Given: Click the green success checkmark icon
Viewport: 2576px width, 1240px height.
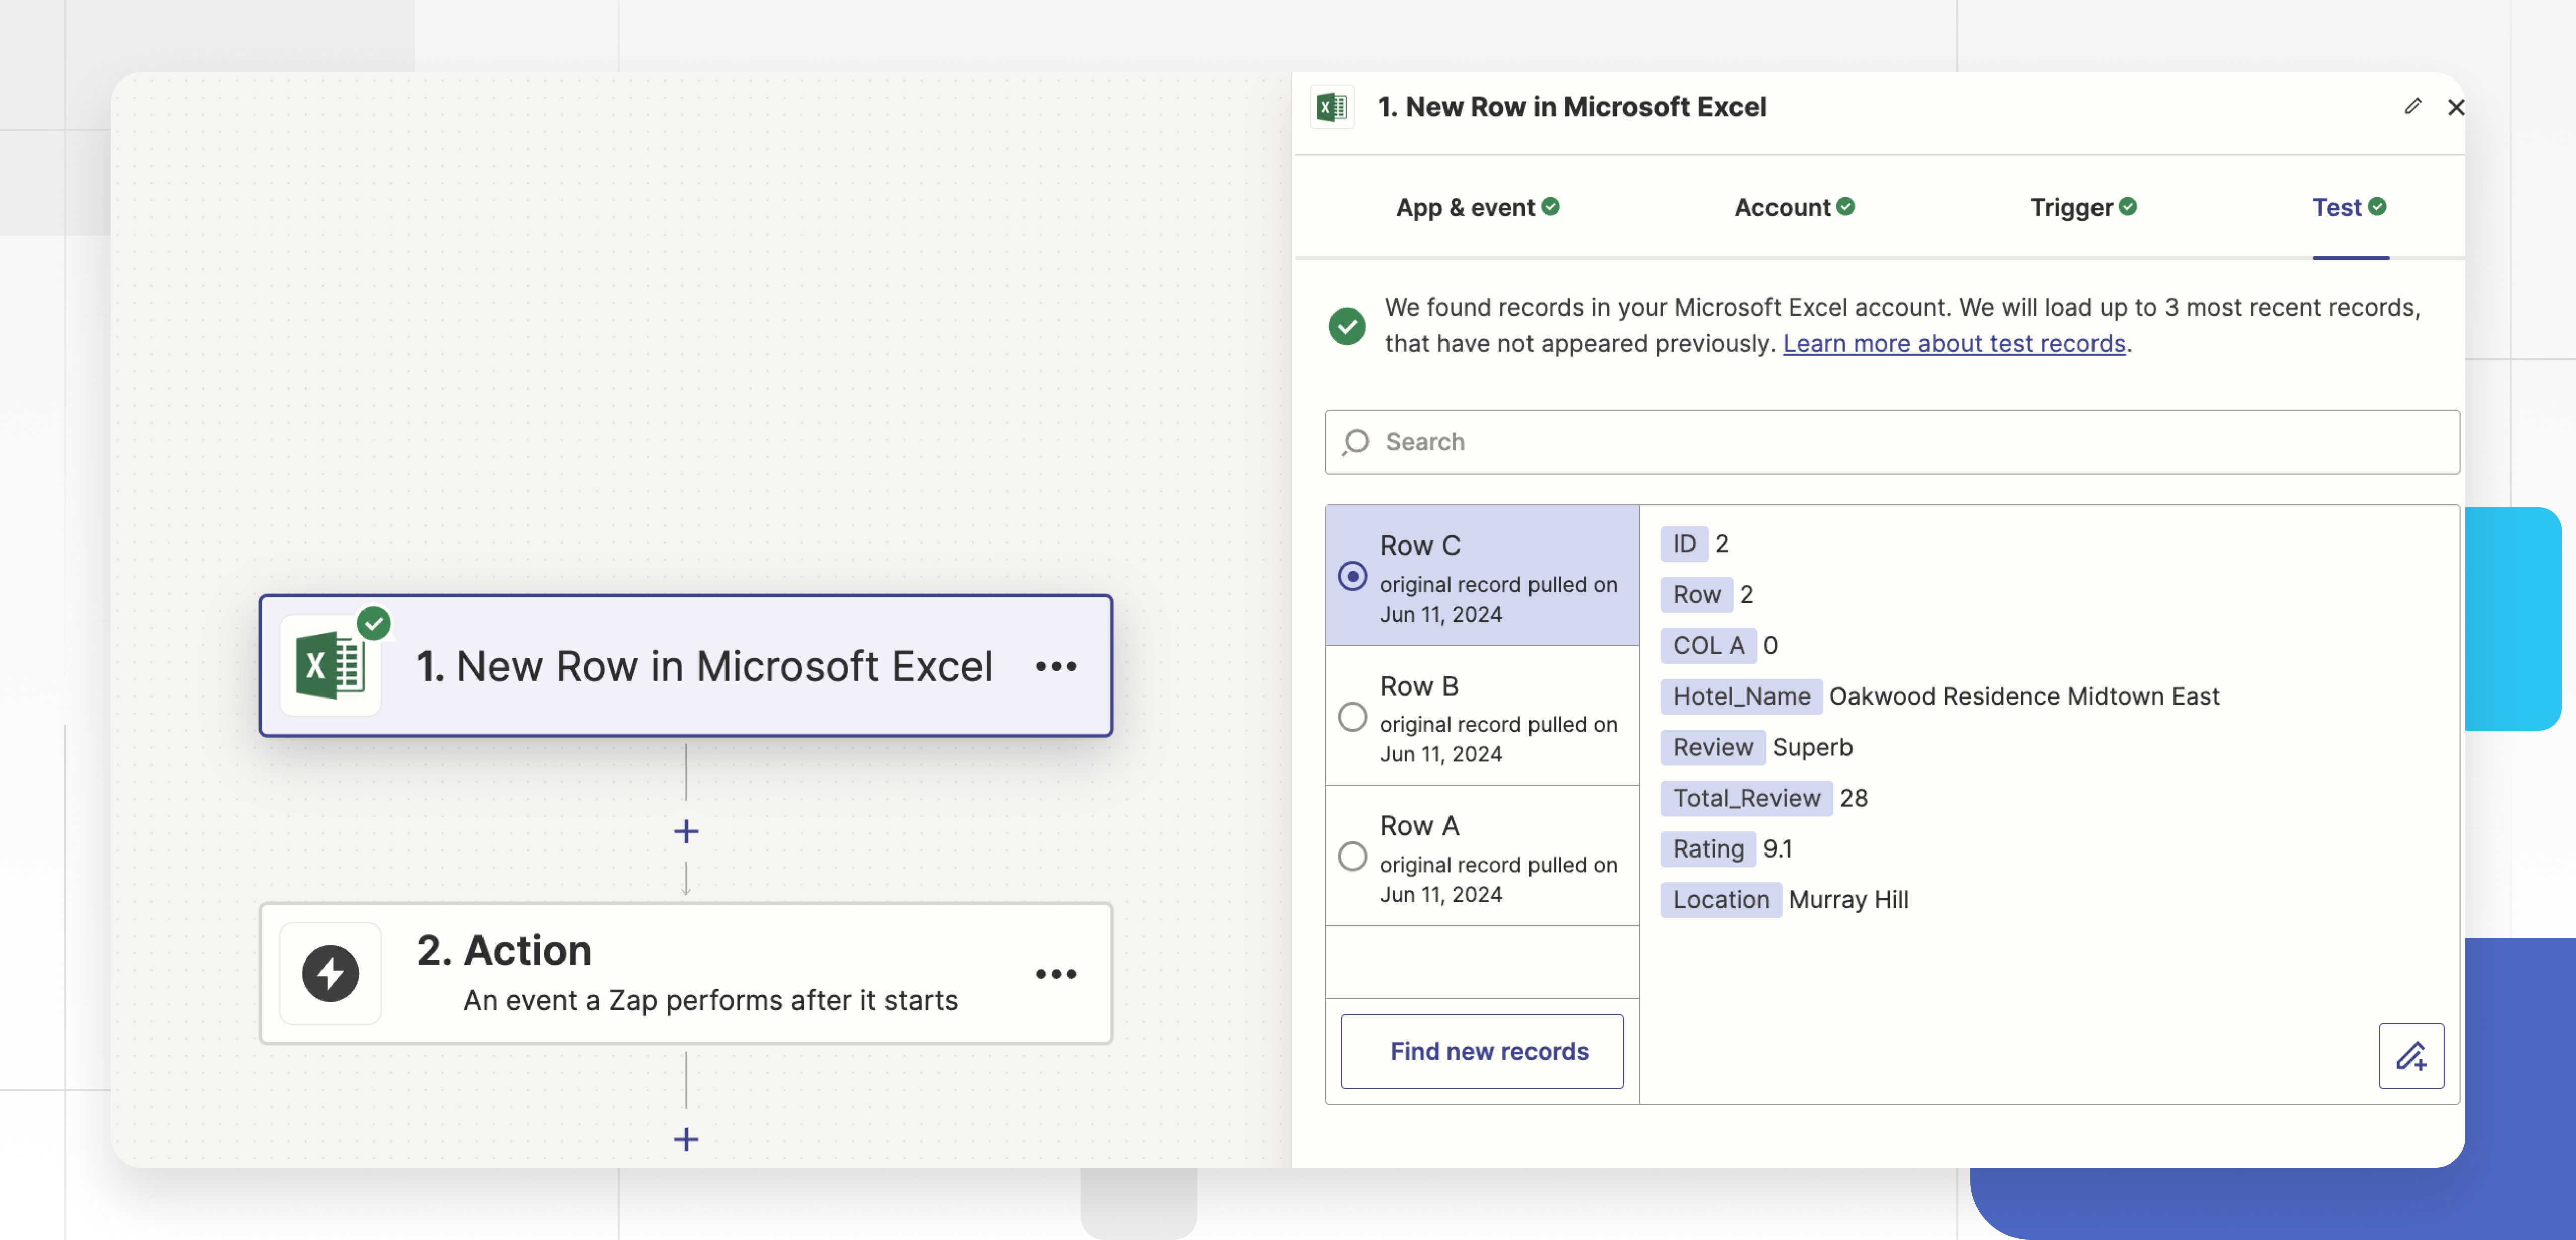Looking at the screenshot, I should point(1347,326).
